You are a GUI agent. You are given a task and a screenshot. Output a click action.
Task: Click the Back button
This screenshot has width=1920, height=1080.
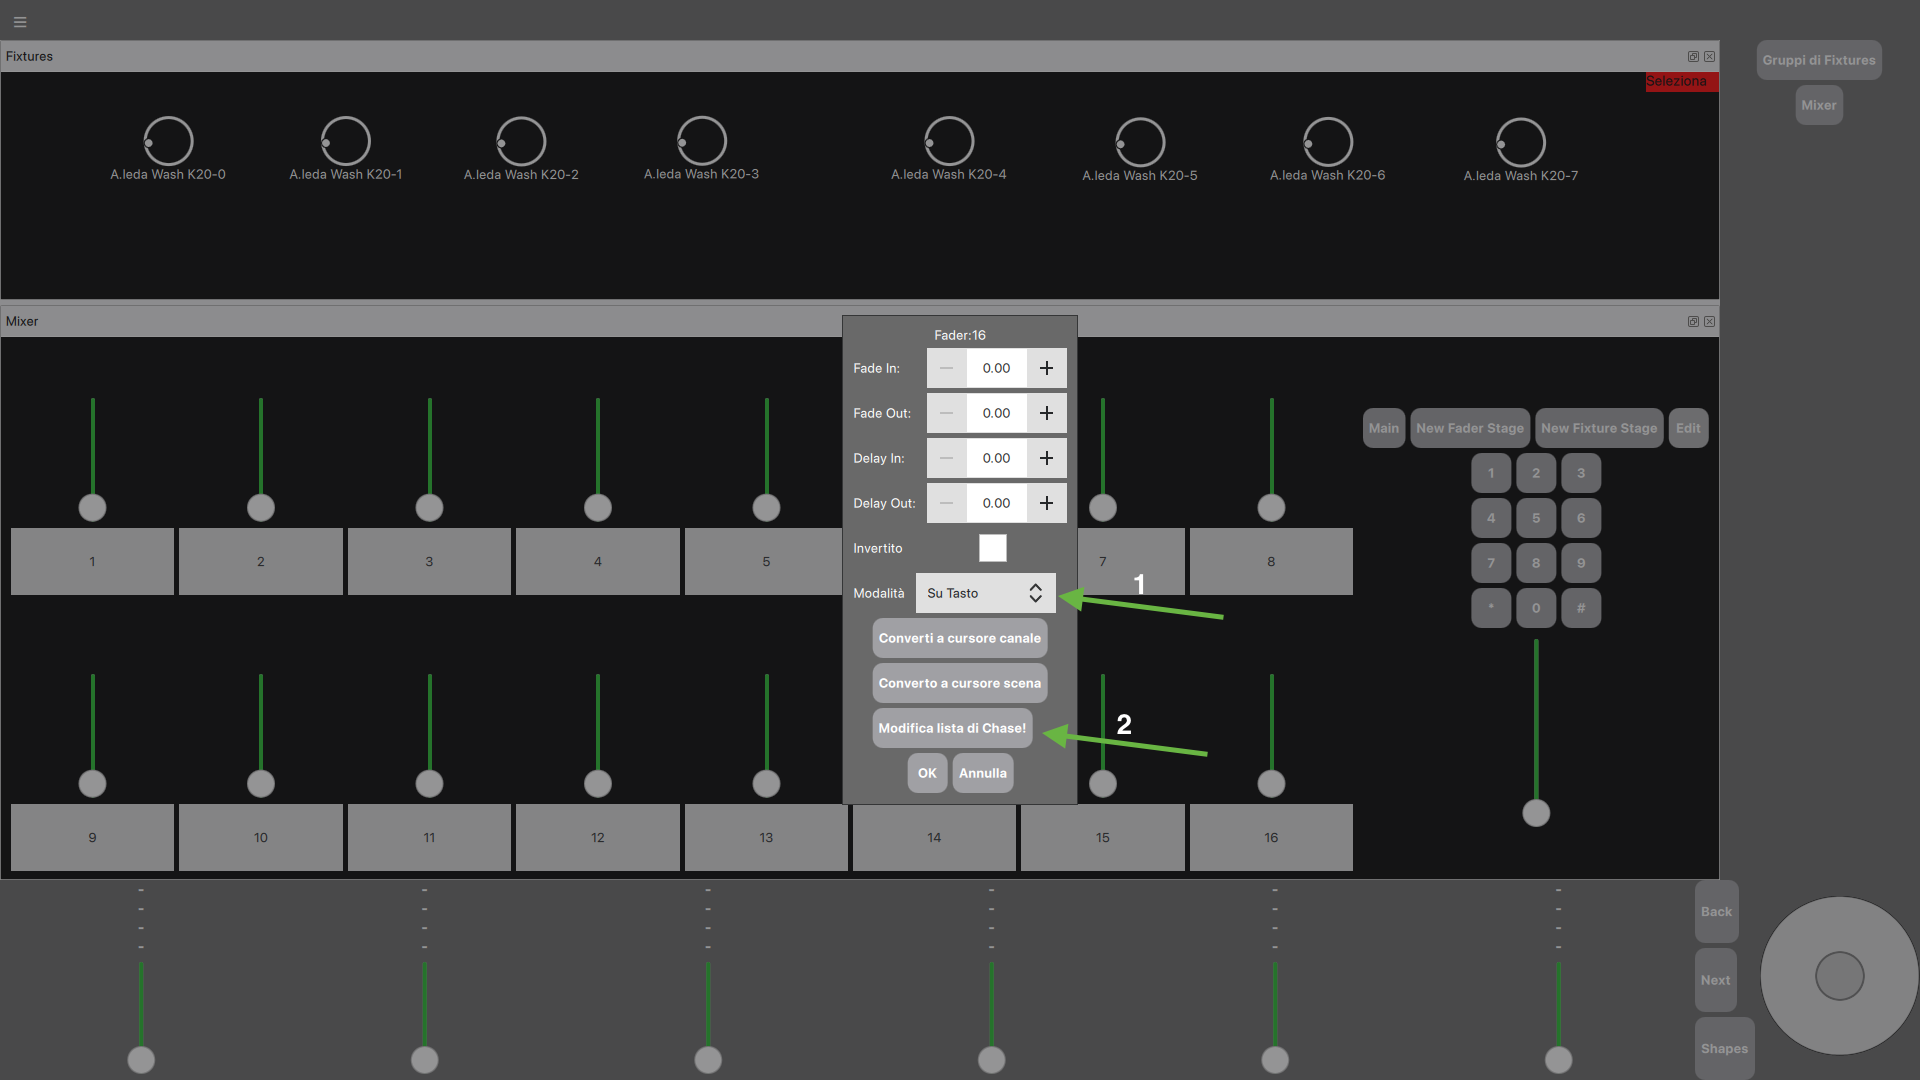tap(1716, 912)
